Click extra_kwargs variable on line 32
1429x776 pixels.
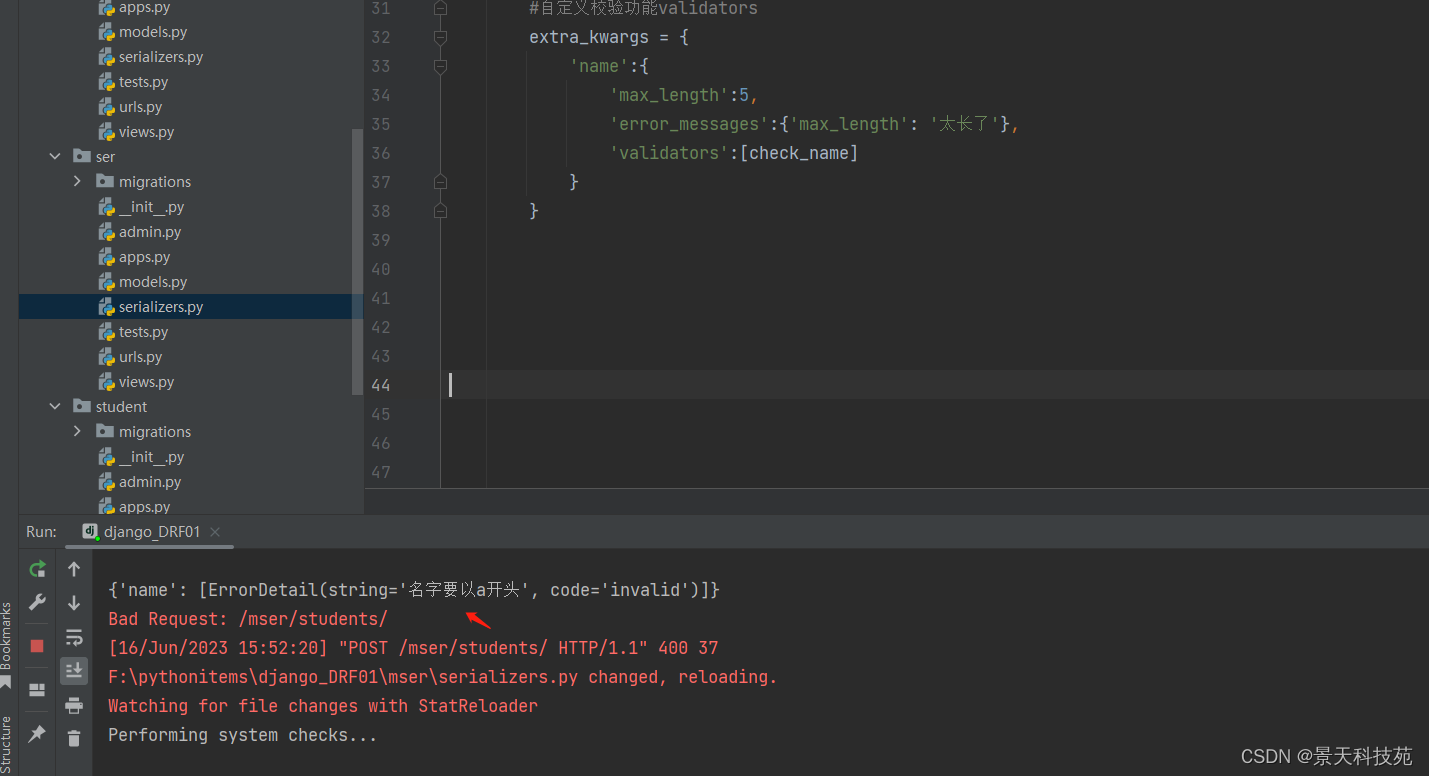click(589, 37)
